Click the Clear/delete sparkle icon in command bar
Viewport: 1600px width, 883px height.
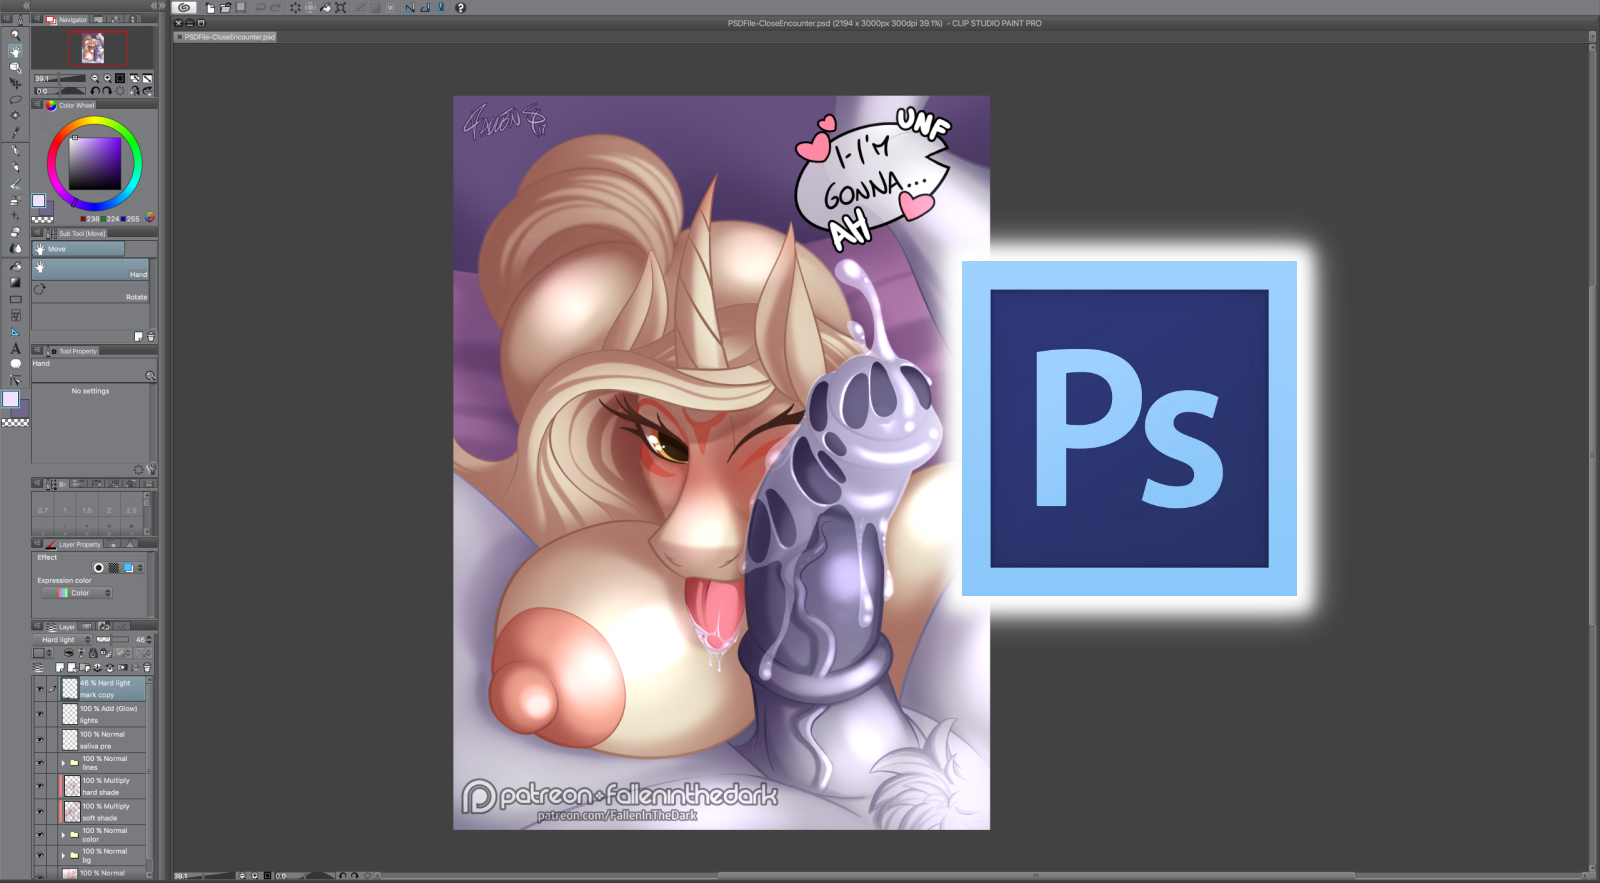[295, 7]
